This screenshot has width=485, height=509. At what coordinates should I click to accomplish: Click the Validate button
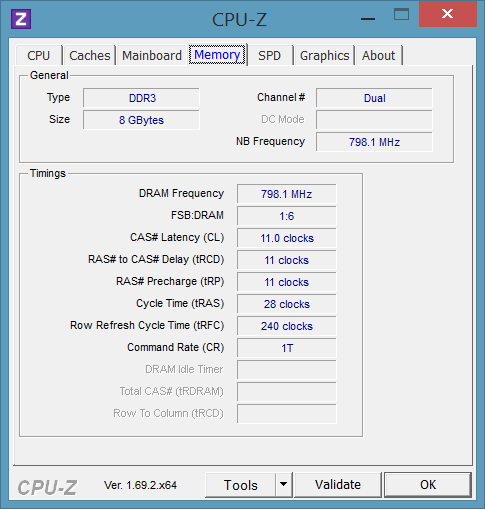pos(338,485)
